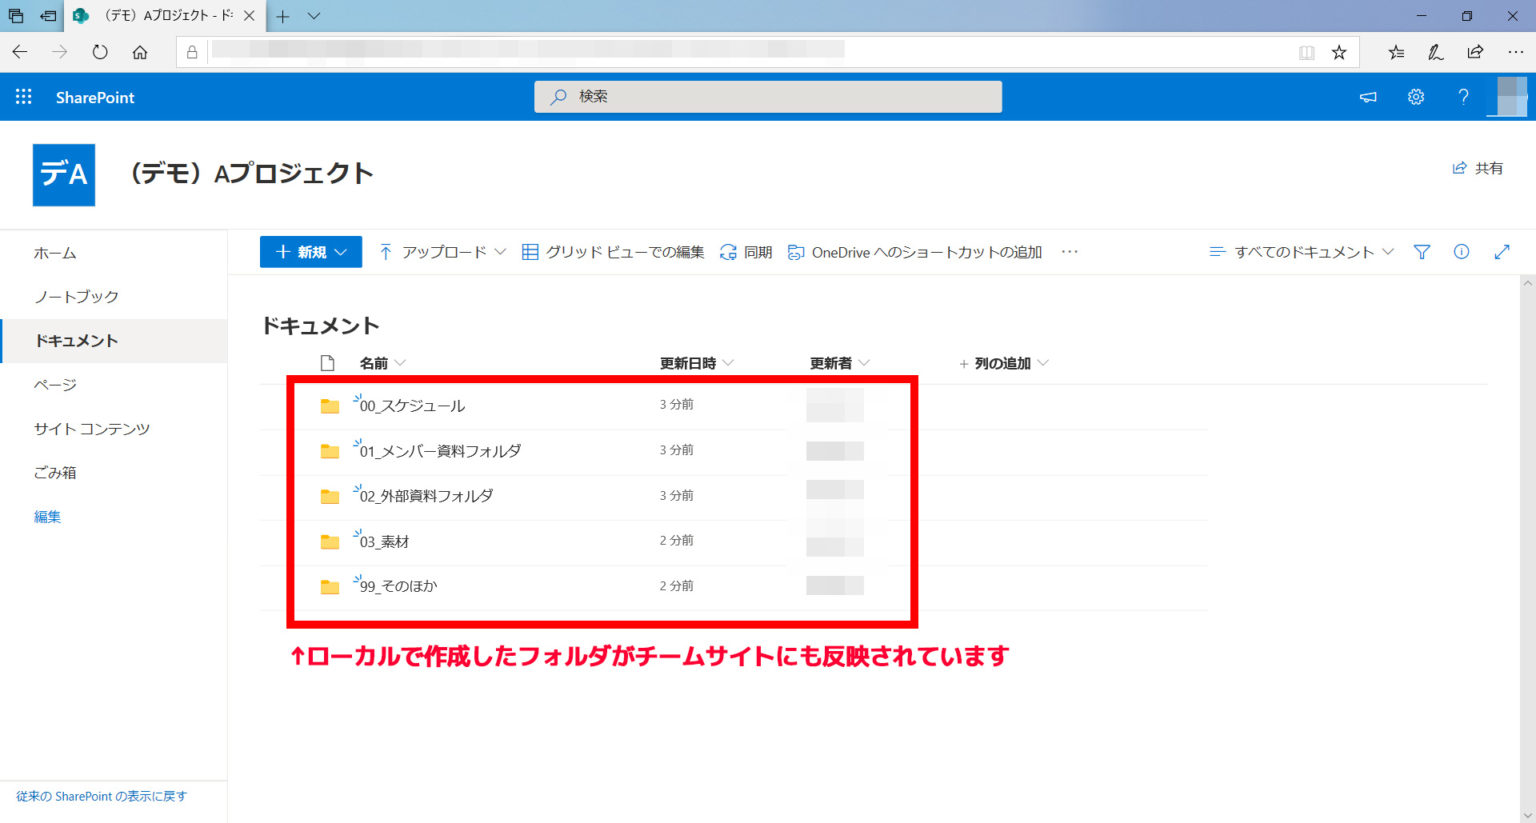Open the SharePoint app launcher waffle icon
Image resolution: width=1536 pixels, height=823 pixels.
(23, 96)
